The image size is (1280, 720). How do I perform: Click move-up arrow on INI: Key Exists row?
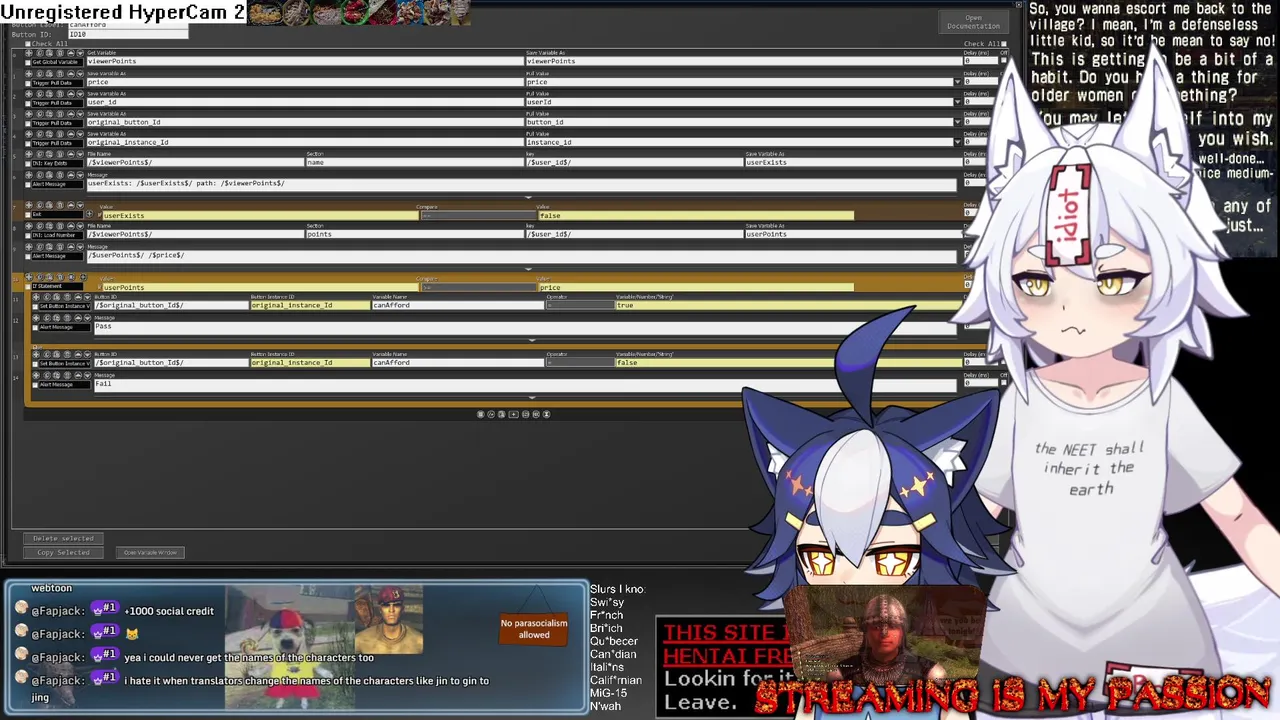(71, 154)
